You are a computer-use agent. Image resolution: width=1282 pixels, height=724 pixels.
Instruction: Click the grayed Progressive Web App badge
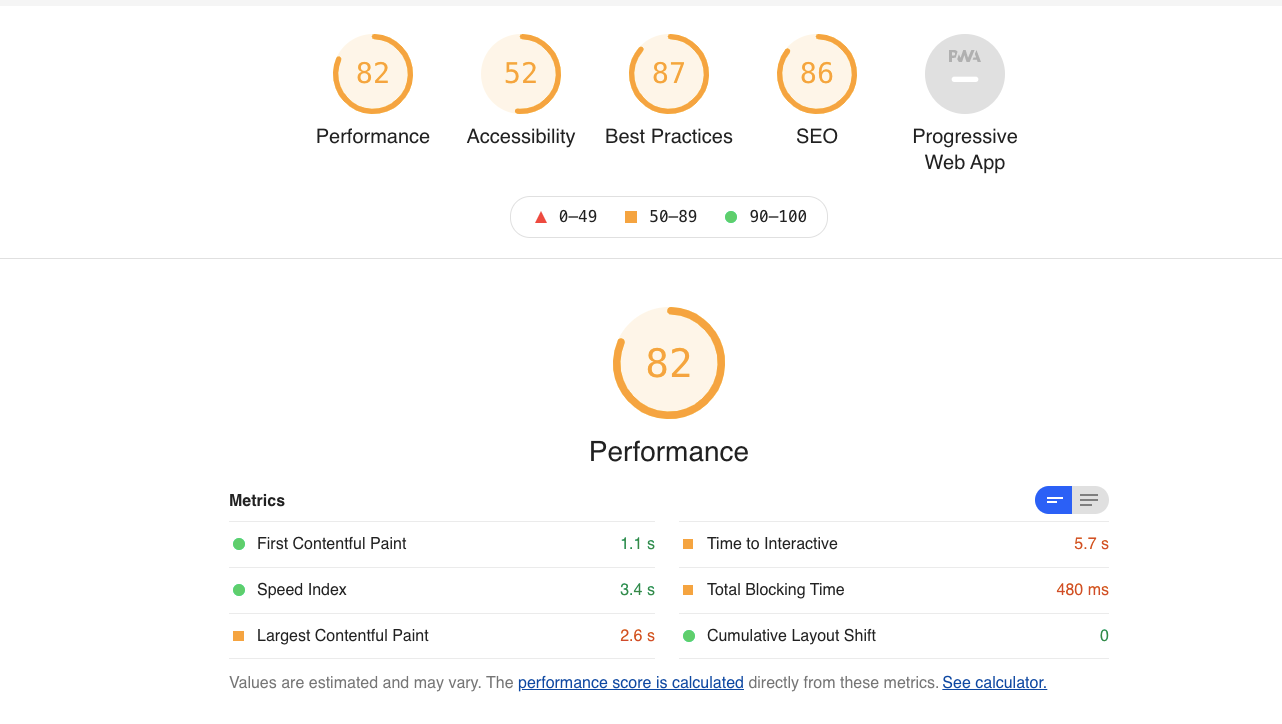[x=964, y=73]
